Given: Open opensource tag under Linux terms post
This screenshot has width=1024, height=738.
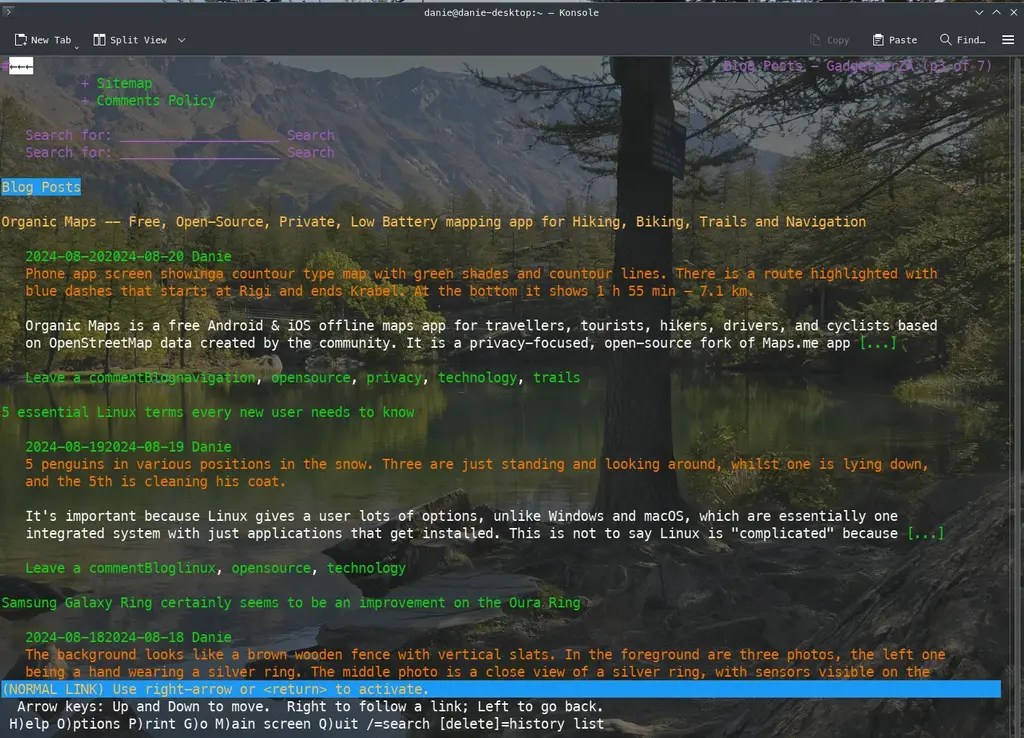Looking at the screenshot, I should click(x=271, y=568).
